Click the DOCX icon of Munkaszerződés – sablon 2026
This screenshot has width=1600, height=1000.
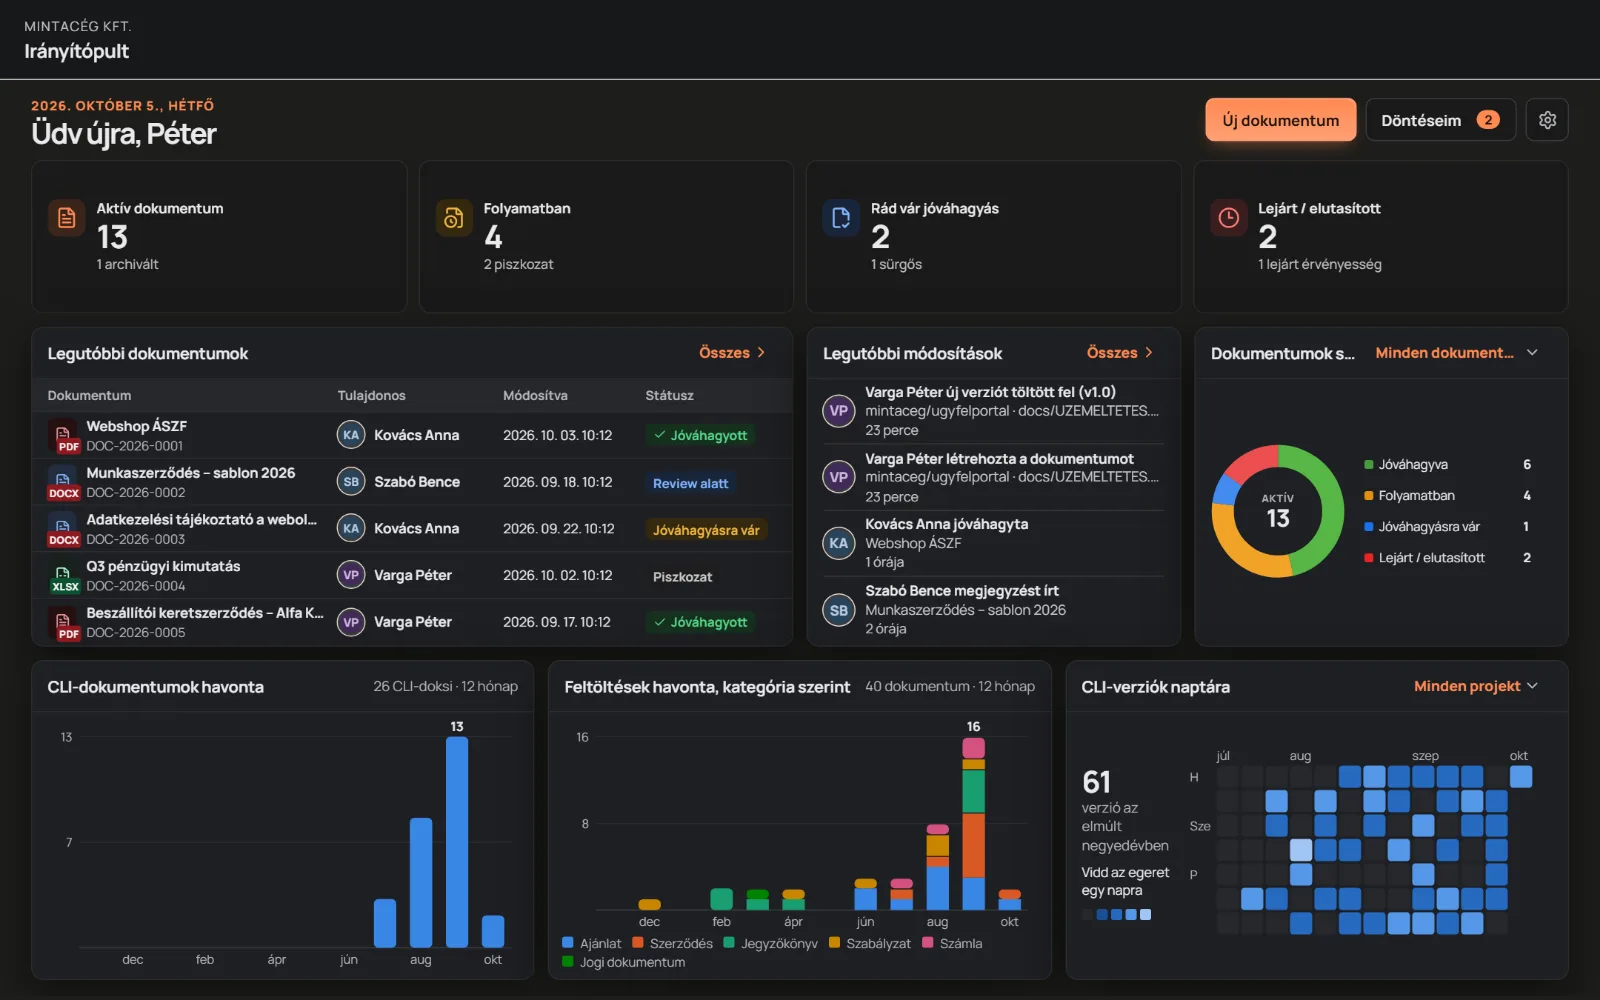[x=63, y=482]
